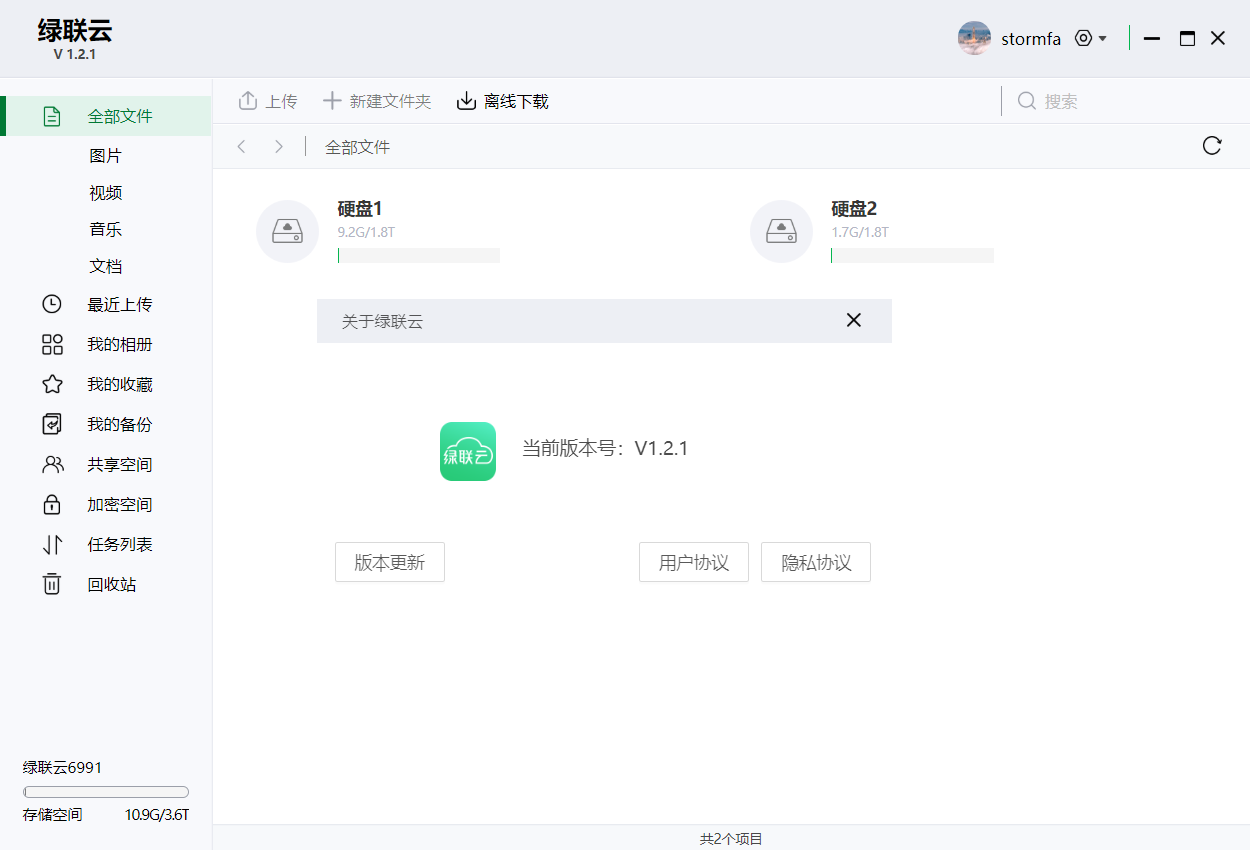Close the 关于绿联云 dialog
Image resolution: width=1250 pixels, height=850 pixels.
[x=853, y=320]
